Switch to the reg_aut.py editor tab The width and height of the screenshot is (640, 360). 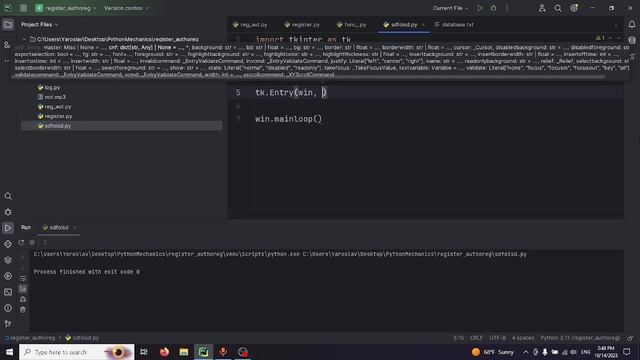click(x=250, y=24)
